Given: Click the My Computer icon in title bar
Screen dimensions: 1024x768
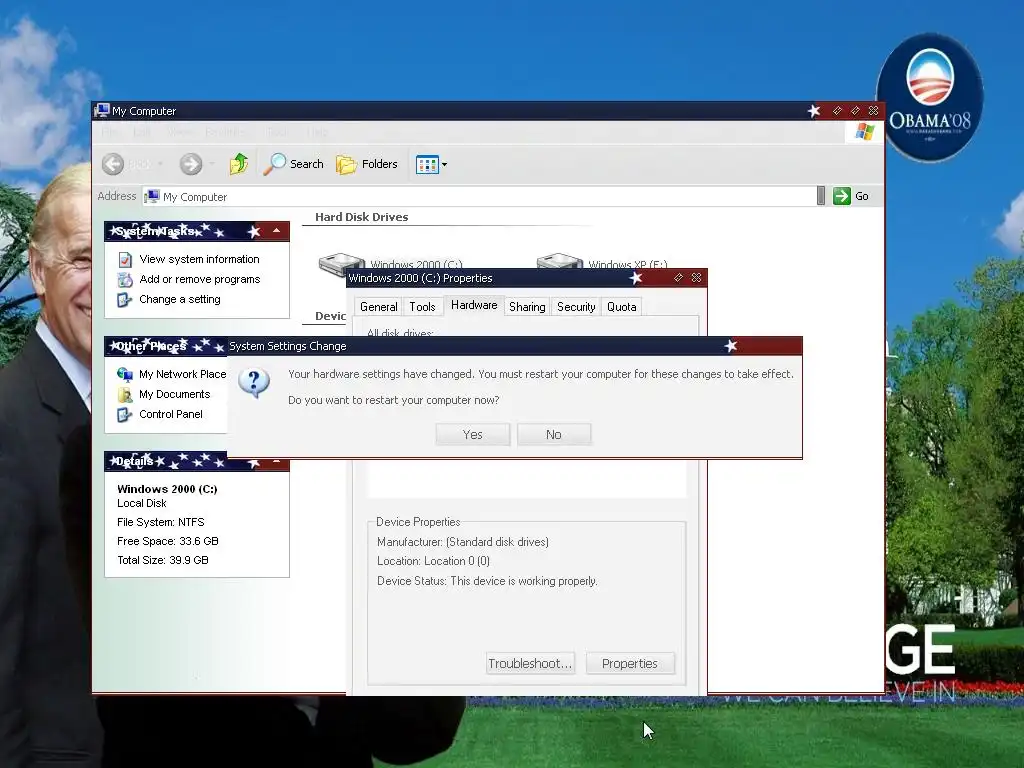Looking at the screenshot, I should (101, 110).
